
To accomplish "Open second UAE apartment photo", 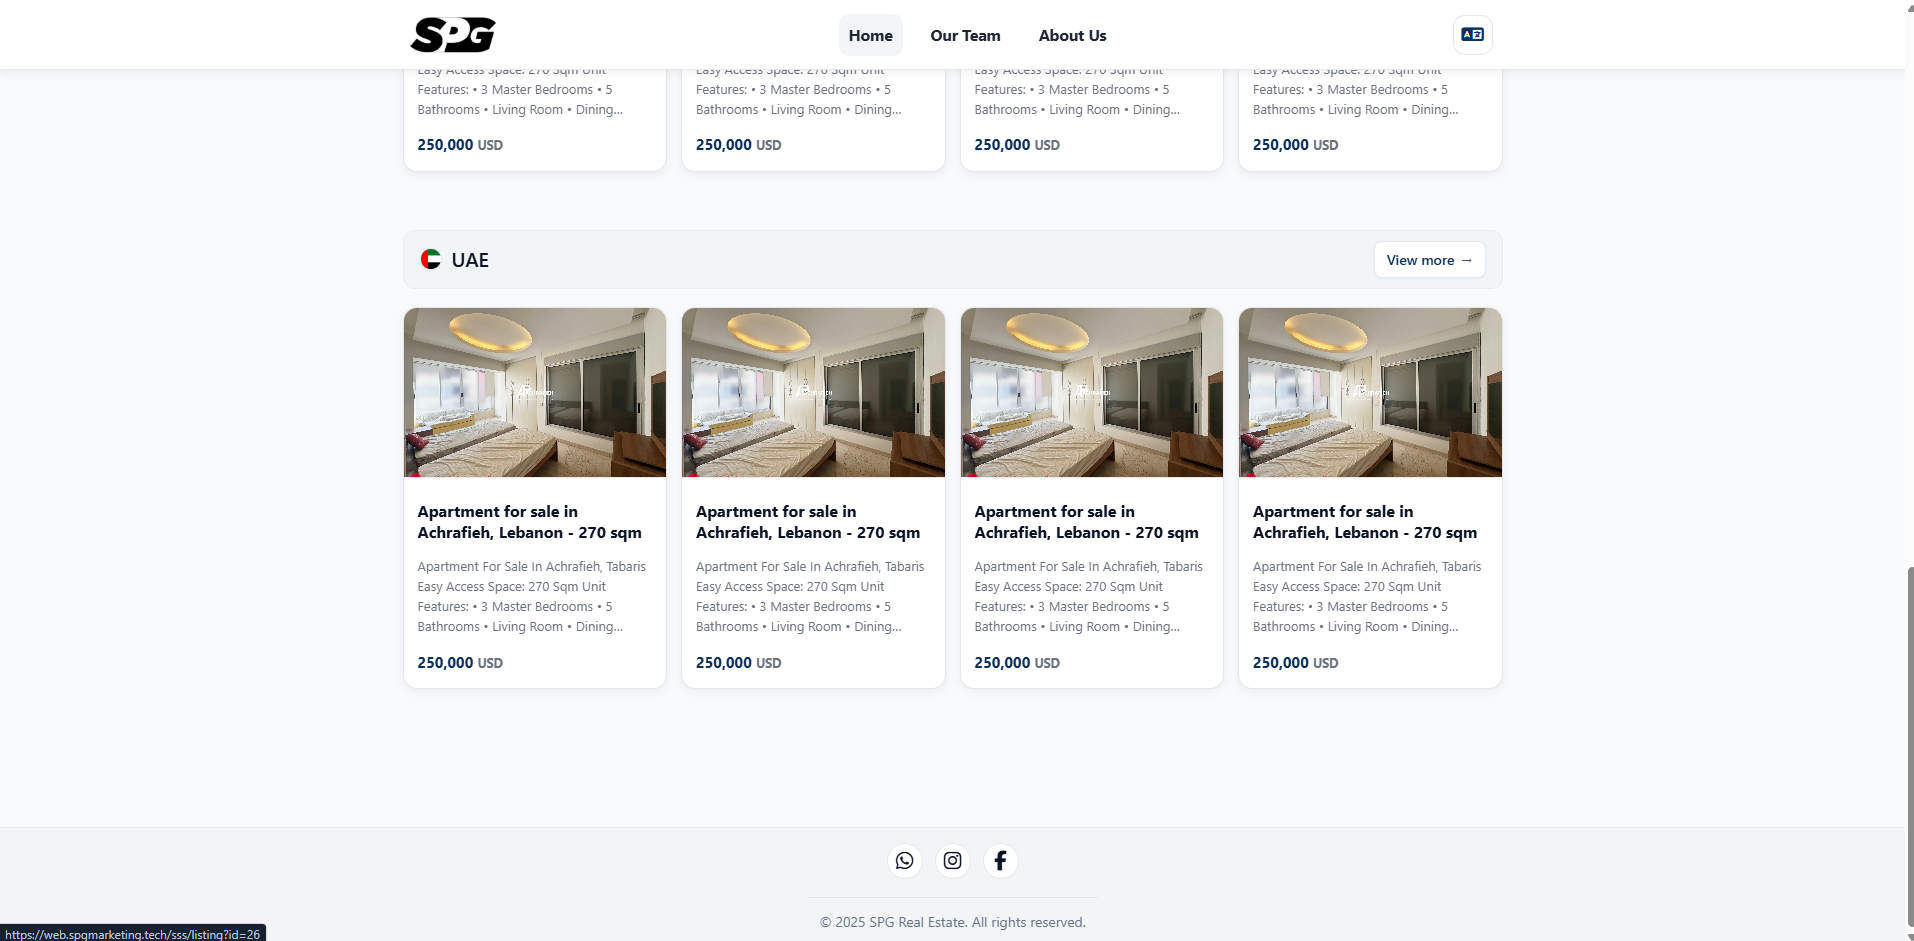I will [813, 392].
